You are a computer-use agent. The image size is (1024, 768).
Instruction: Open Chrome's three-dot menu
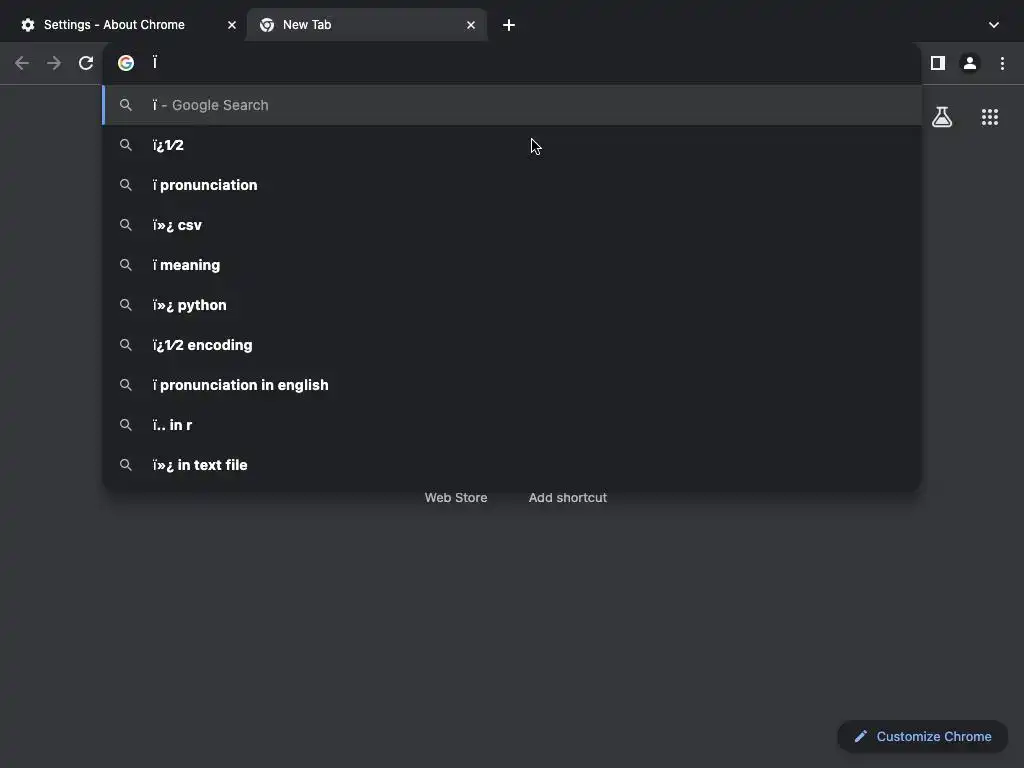coord(1002,63)
